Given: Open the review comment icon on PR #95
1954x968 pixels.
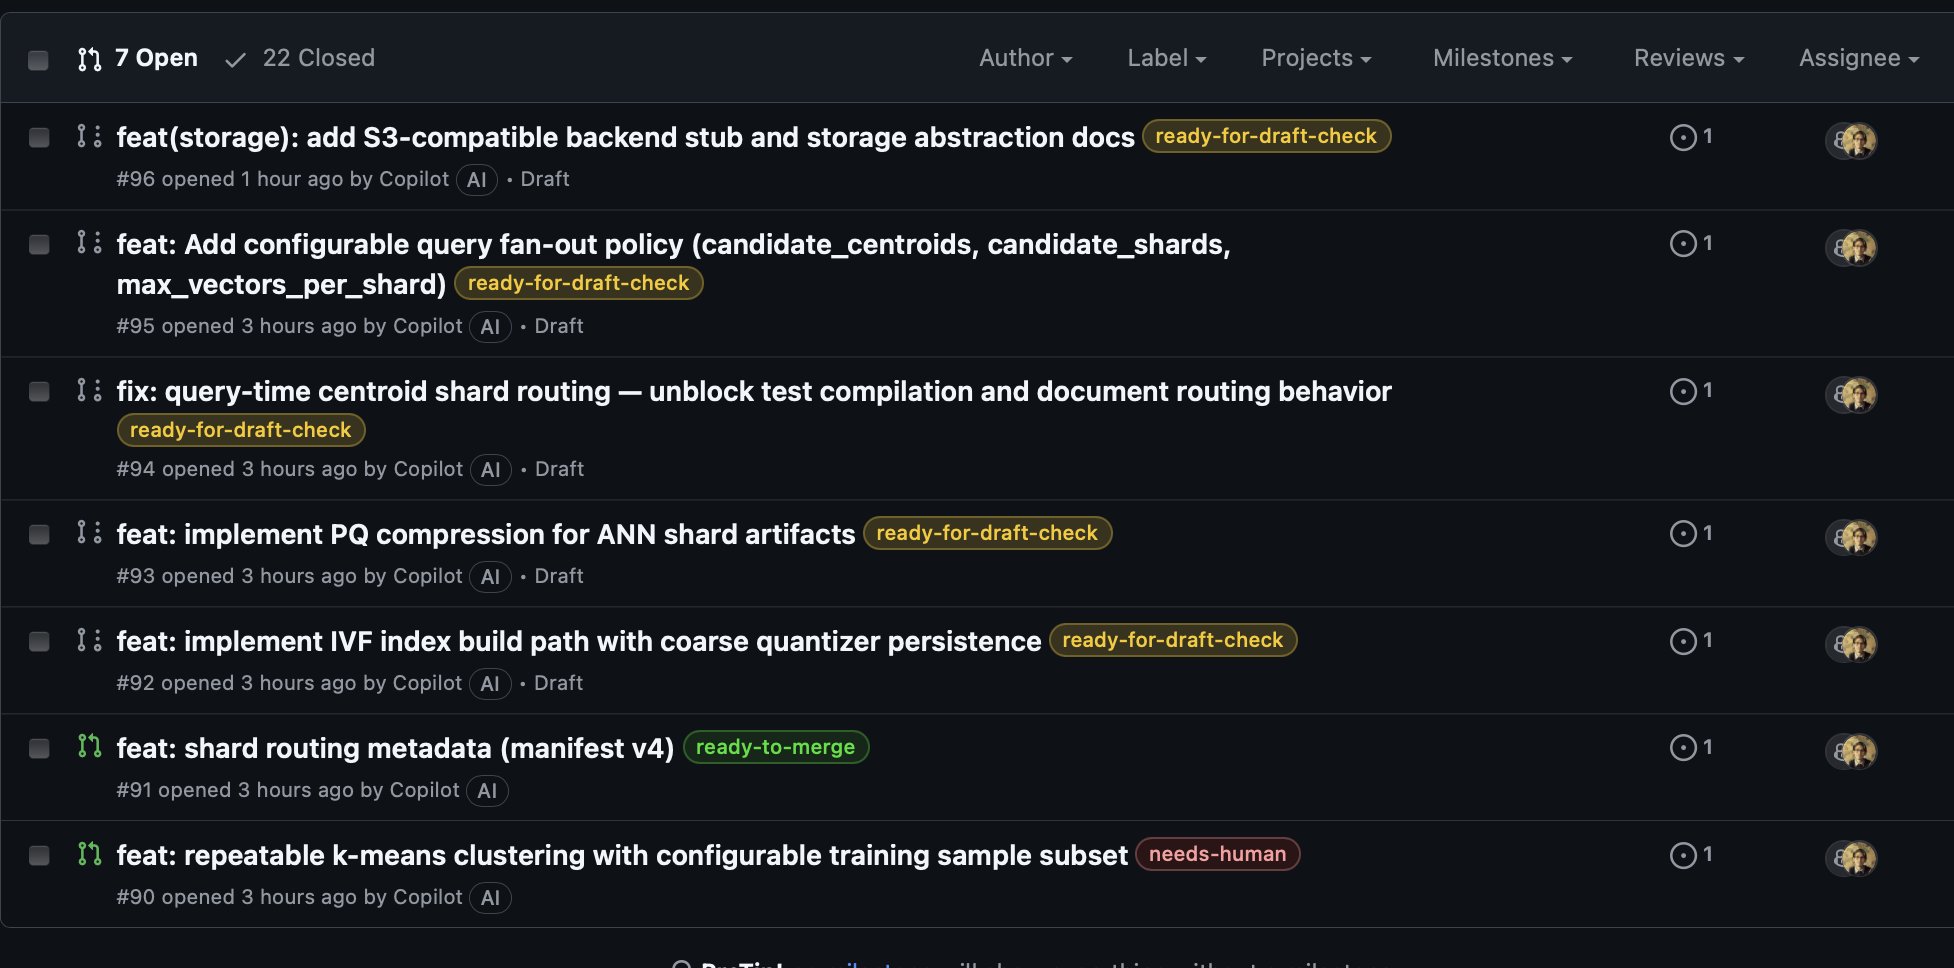Looking at the screenshot, I should 1684,243.
